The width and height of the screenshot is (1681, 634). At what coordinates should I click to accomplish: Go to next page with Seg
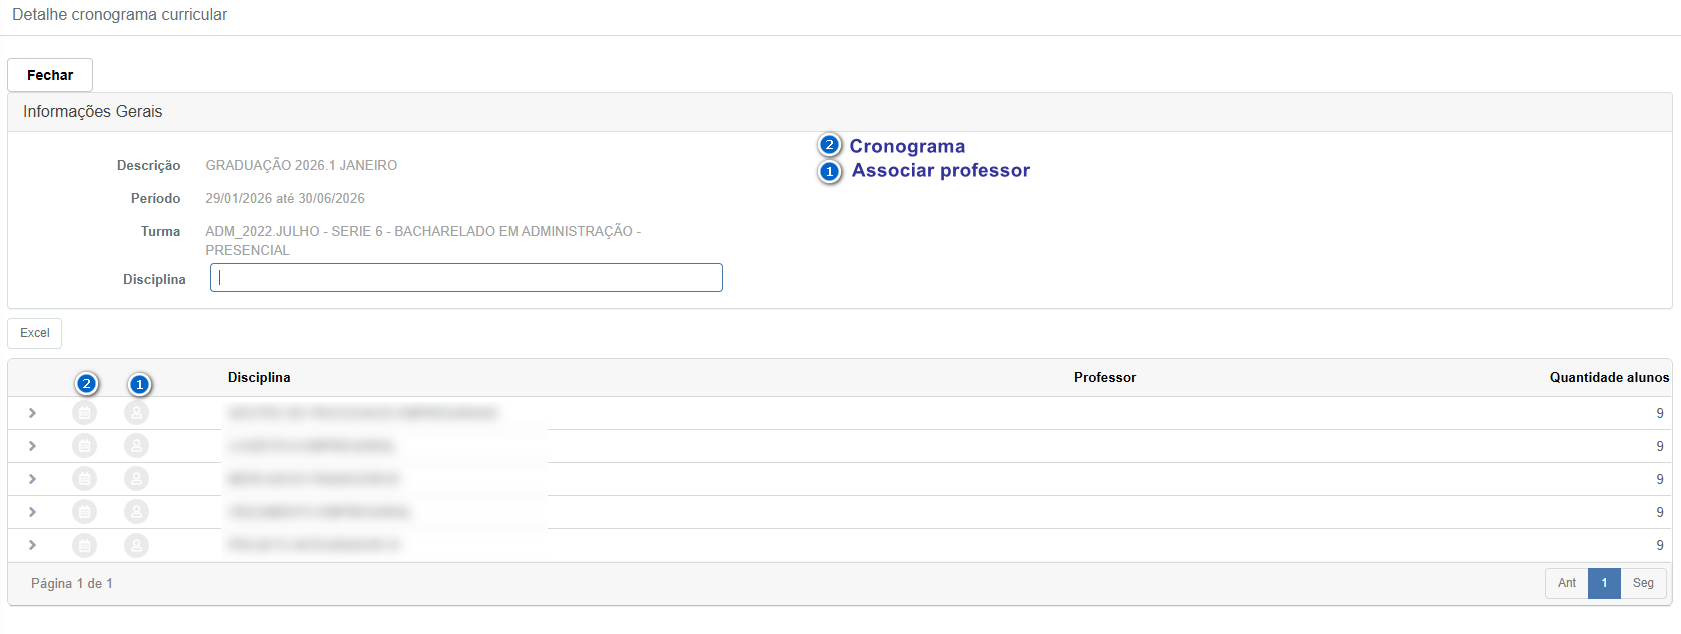click(x=1643, y=583)
